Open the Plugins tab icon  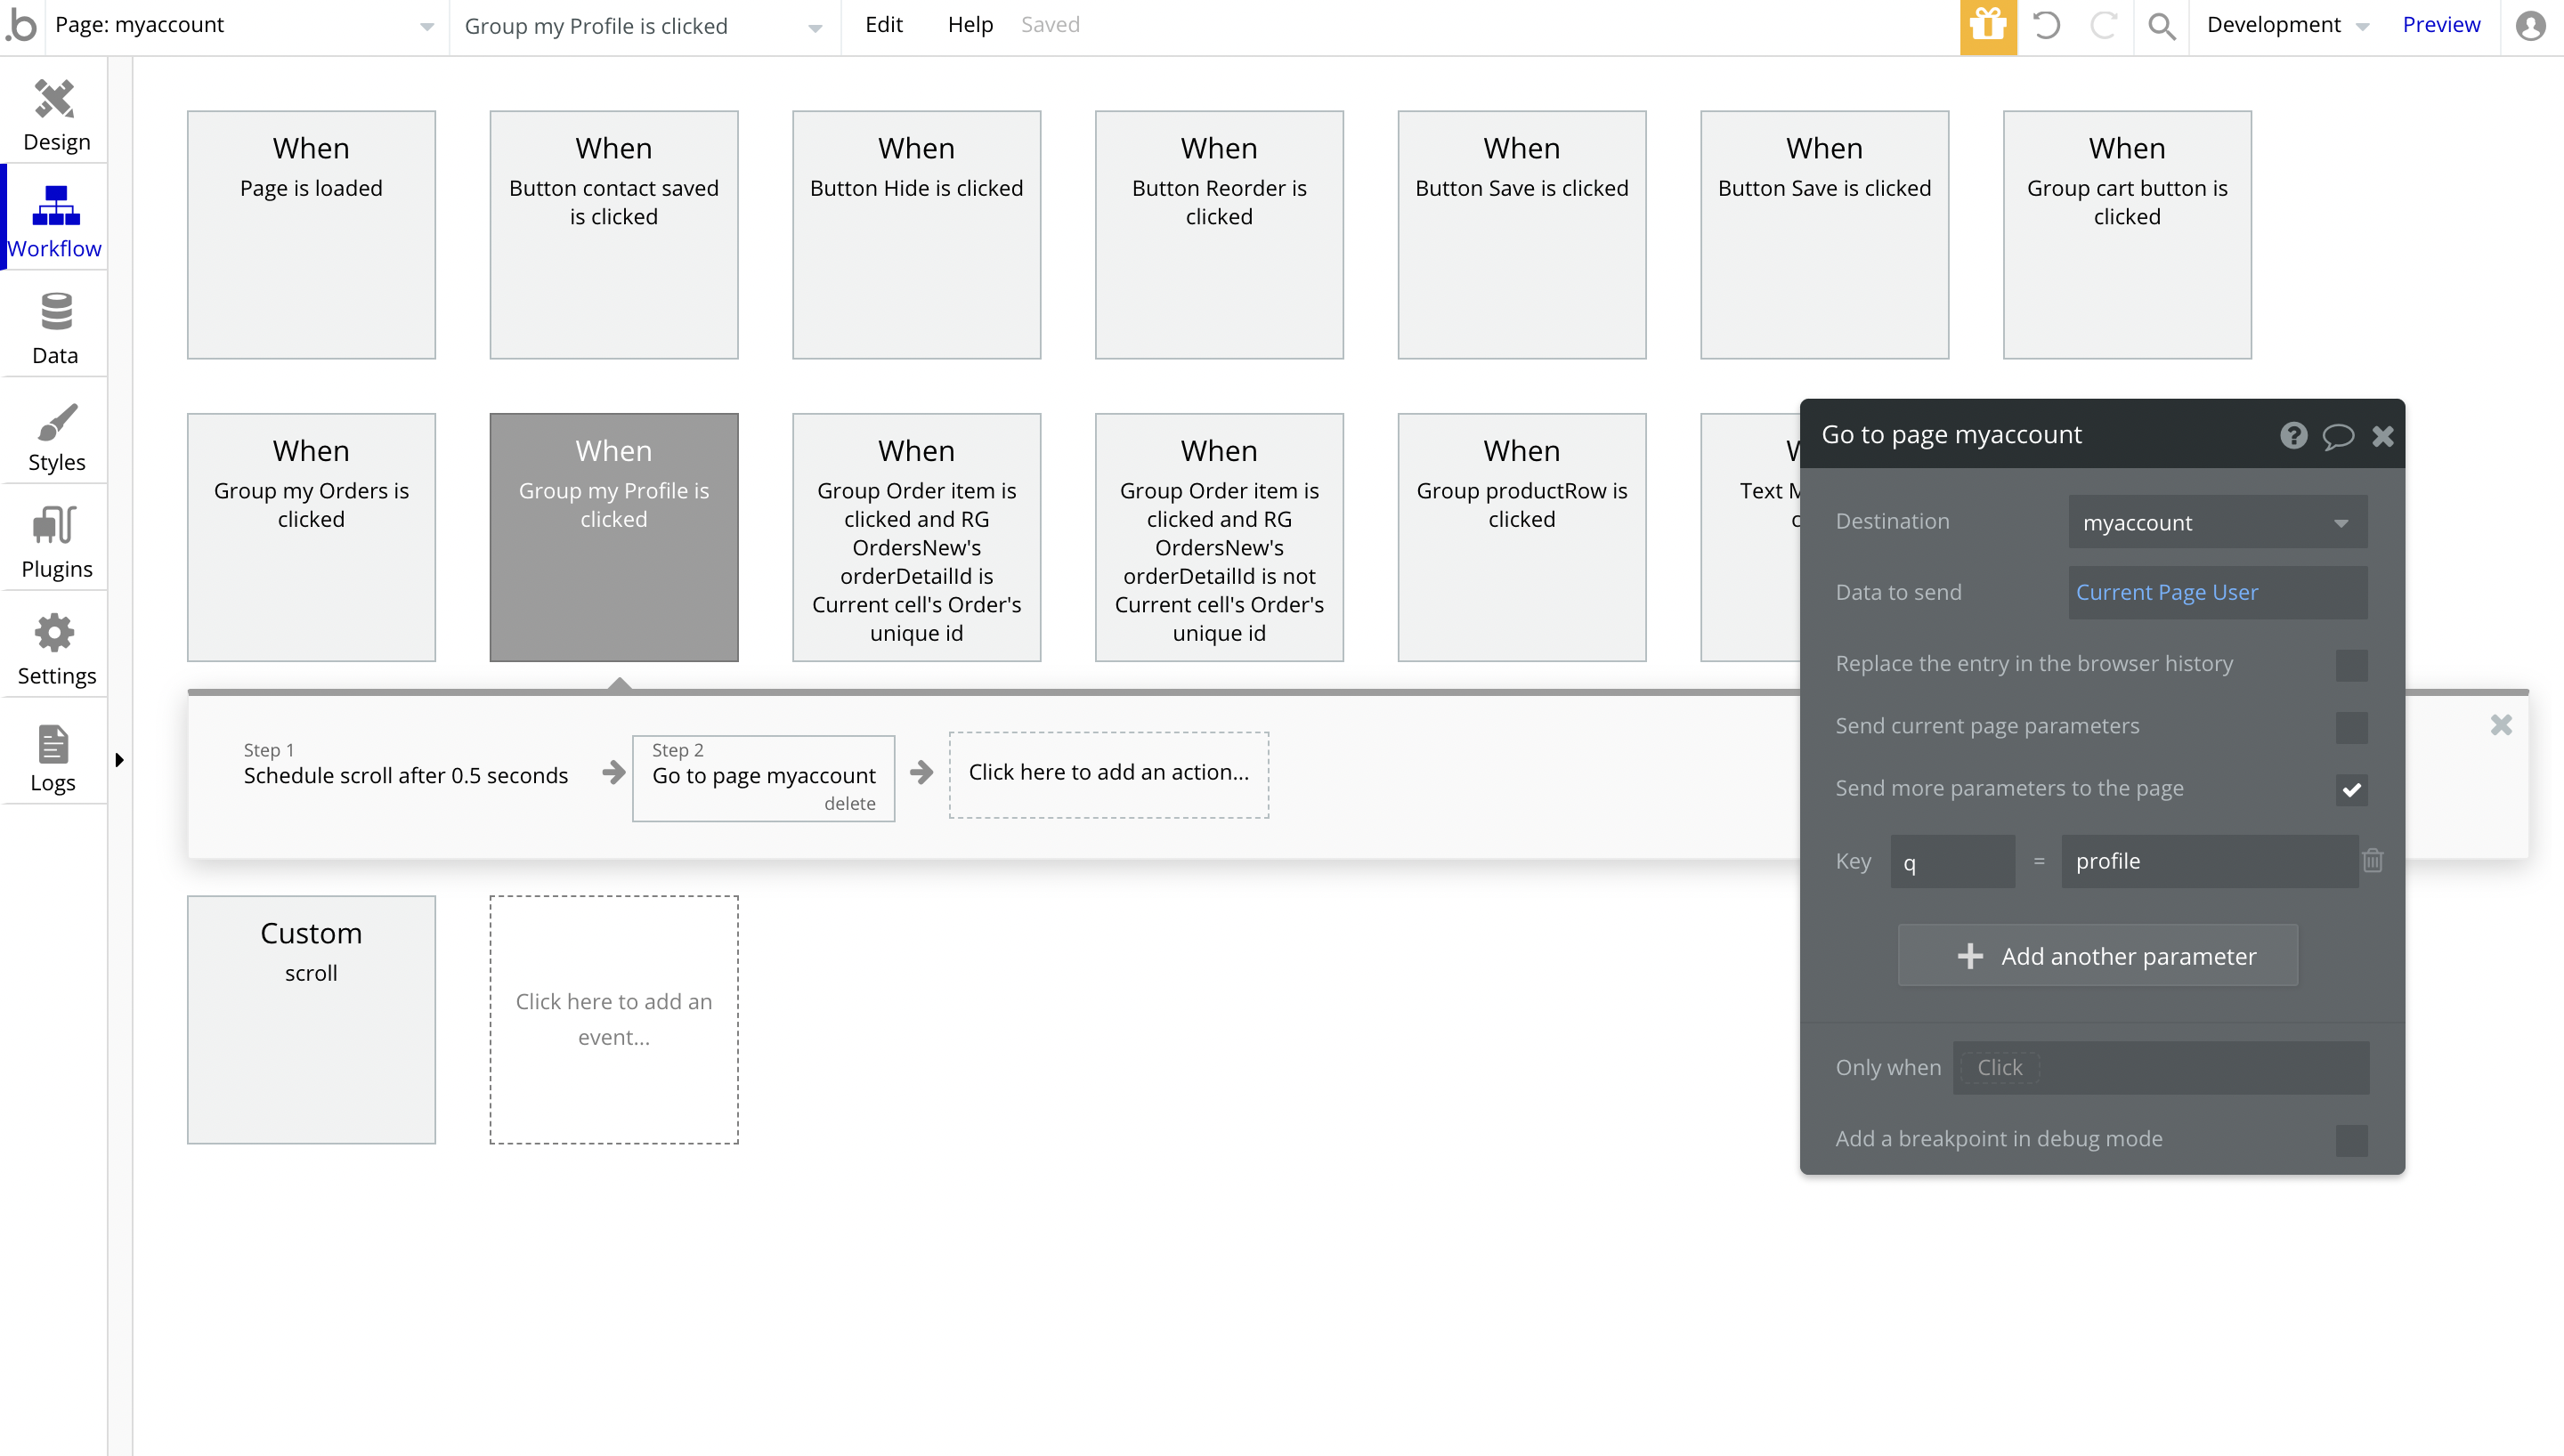55,526
